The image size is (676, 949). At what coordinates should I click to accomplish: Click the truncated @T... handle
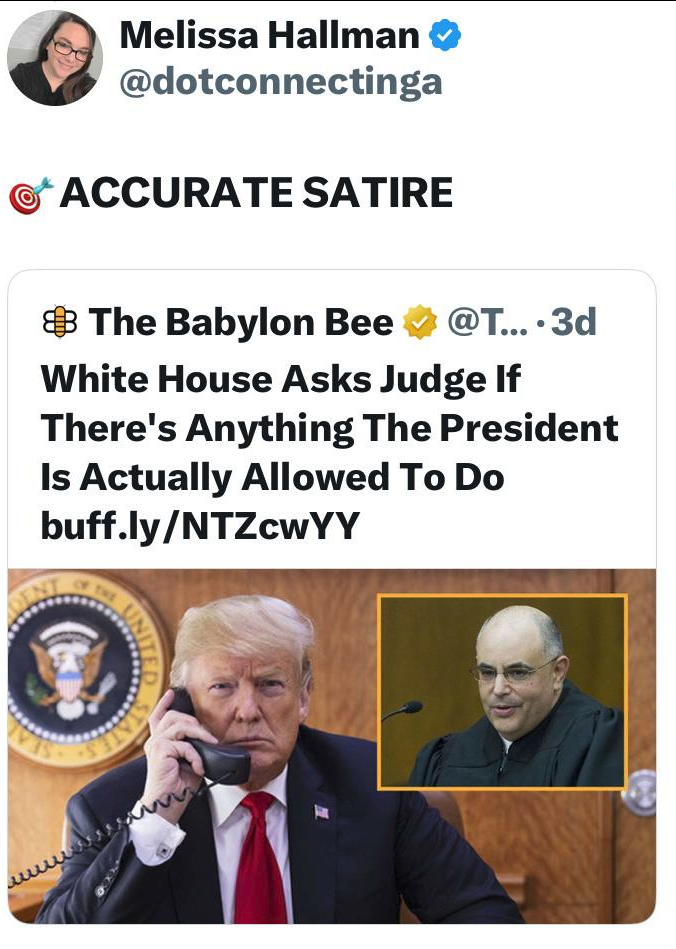point(487,322)
